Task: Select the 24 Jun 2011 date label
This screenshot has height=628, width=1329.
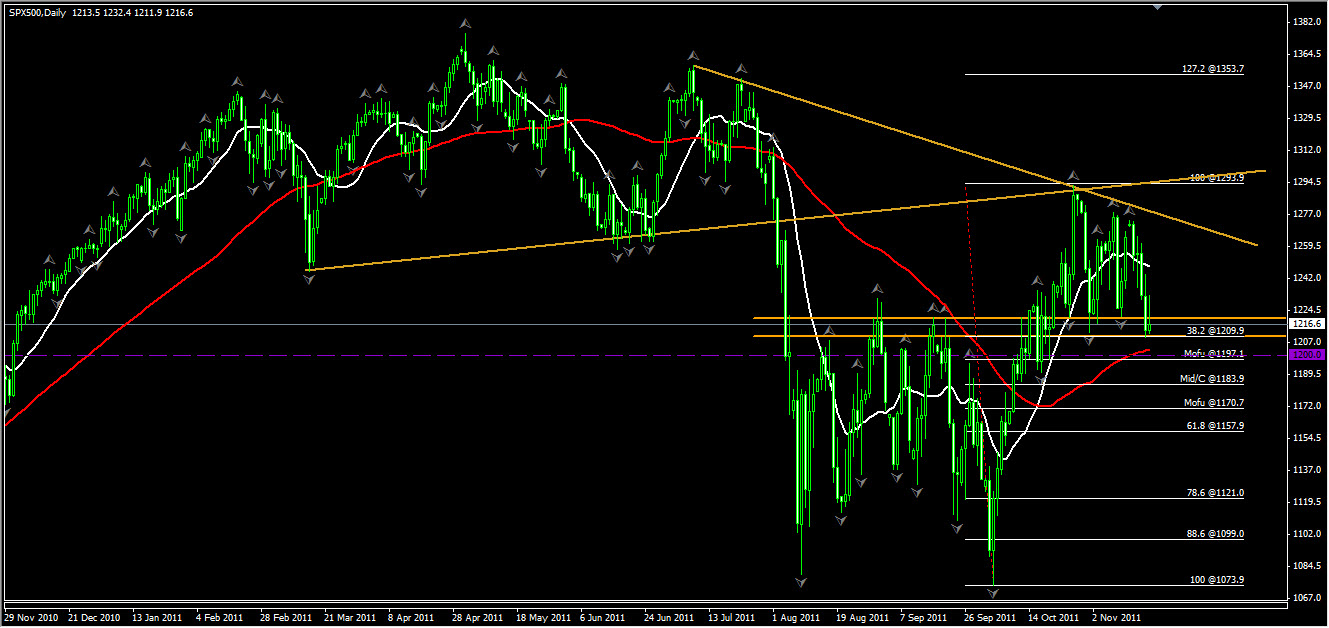Action: (671, 618)
